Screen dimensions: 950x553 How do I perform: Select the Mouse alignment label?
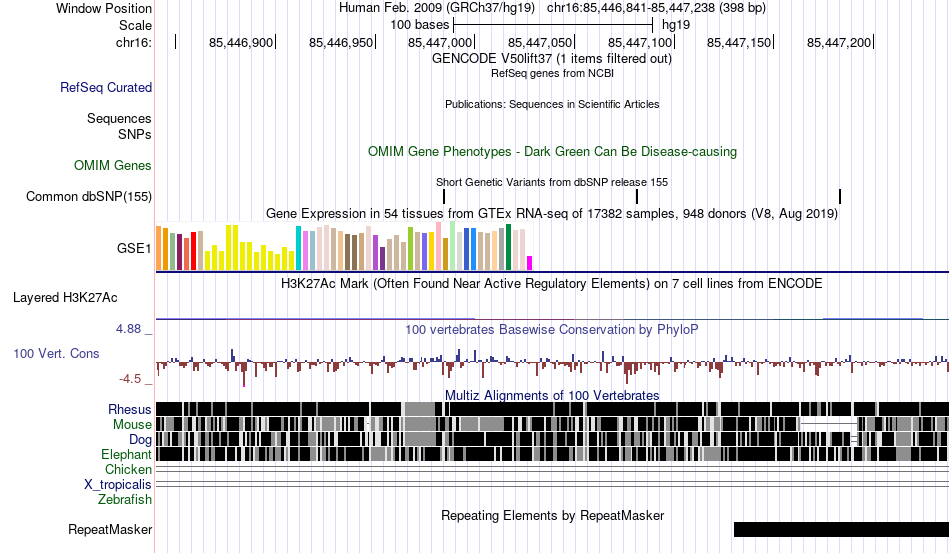[132, 425]
